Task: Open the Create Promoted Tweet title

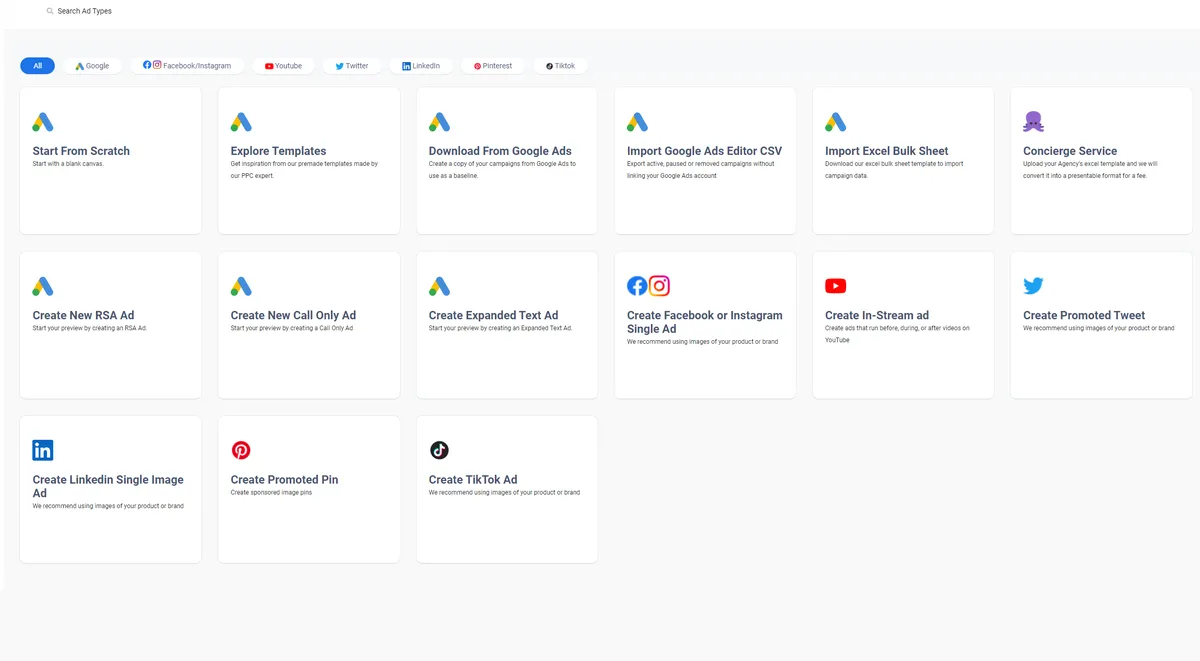Action: (x=1084, y=315)
